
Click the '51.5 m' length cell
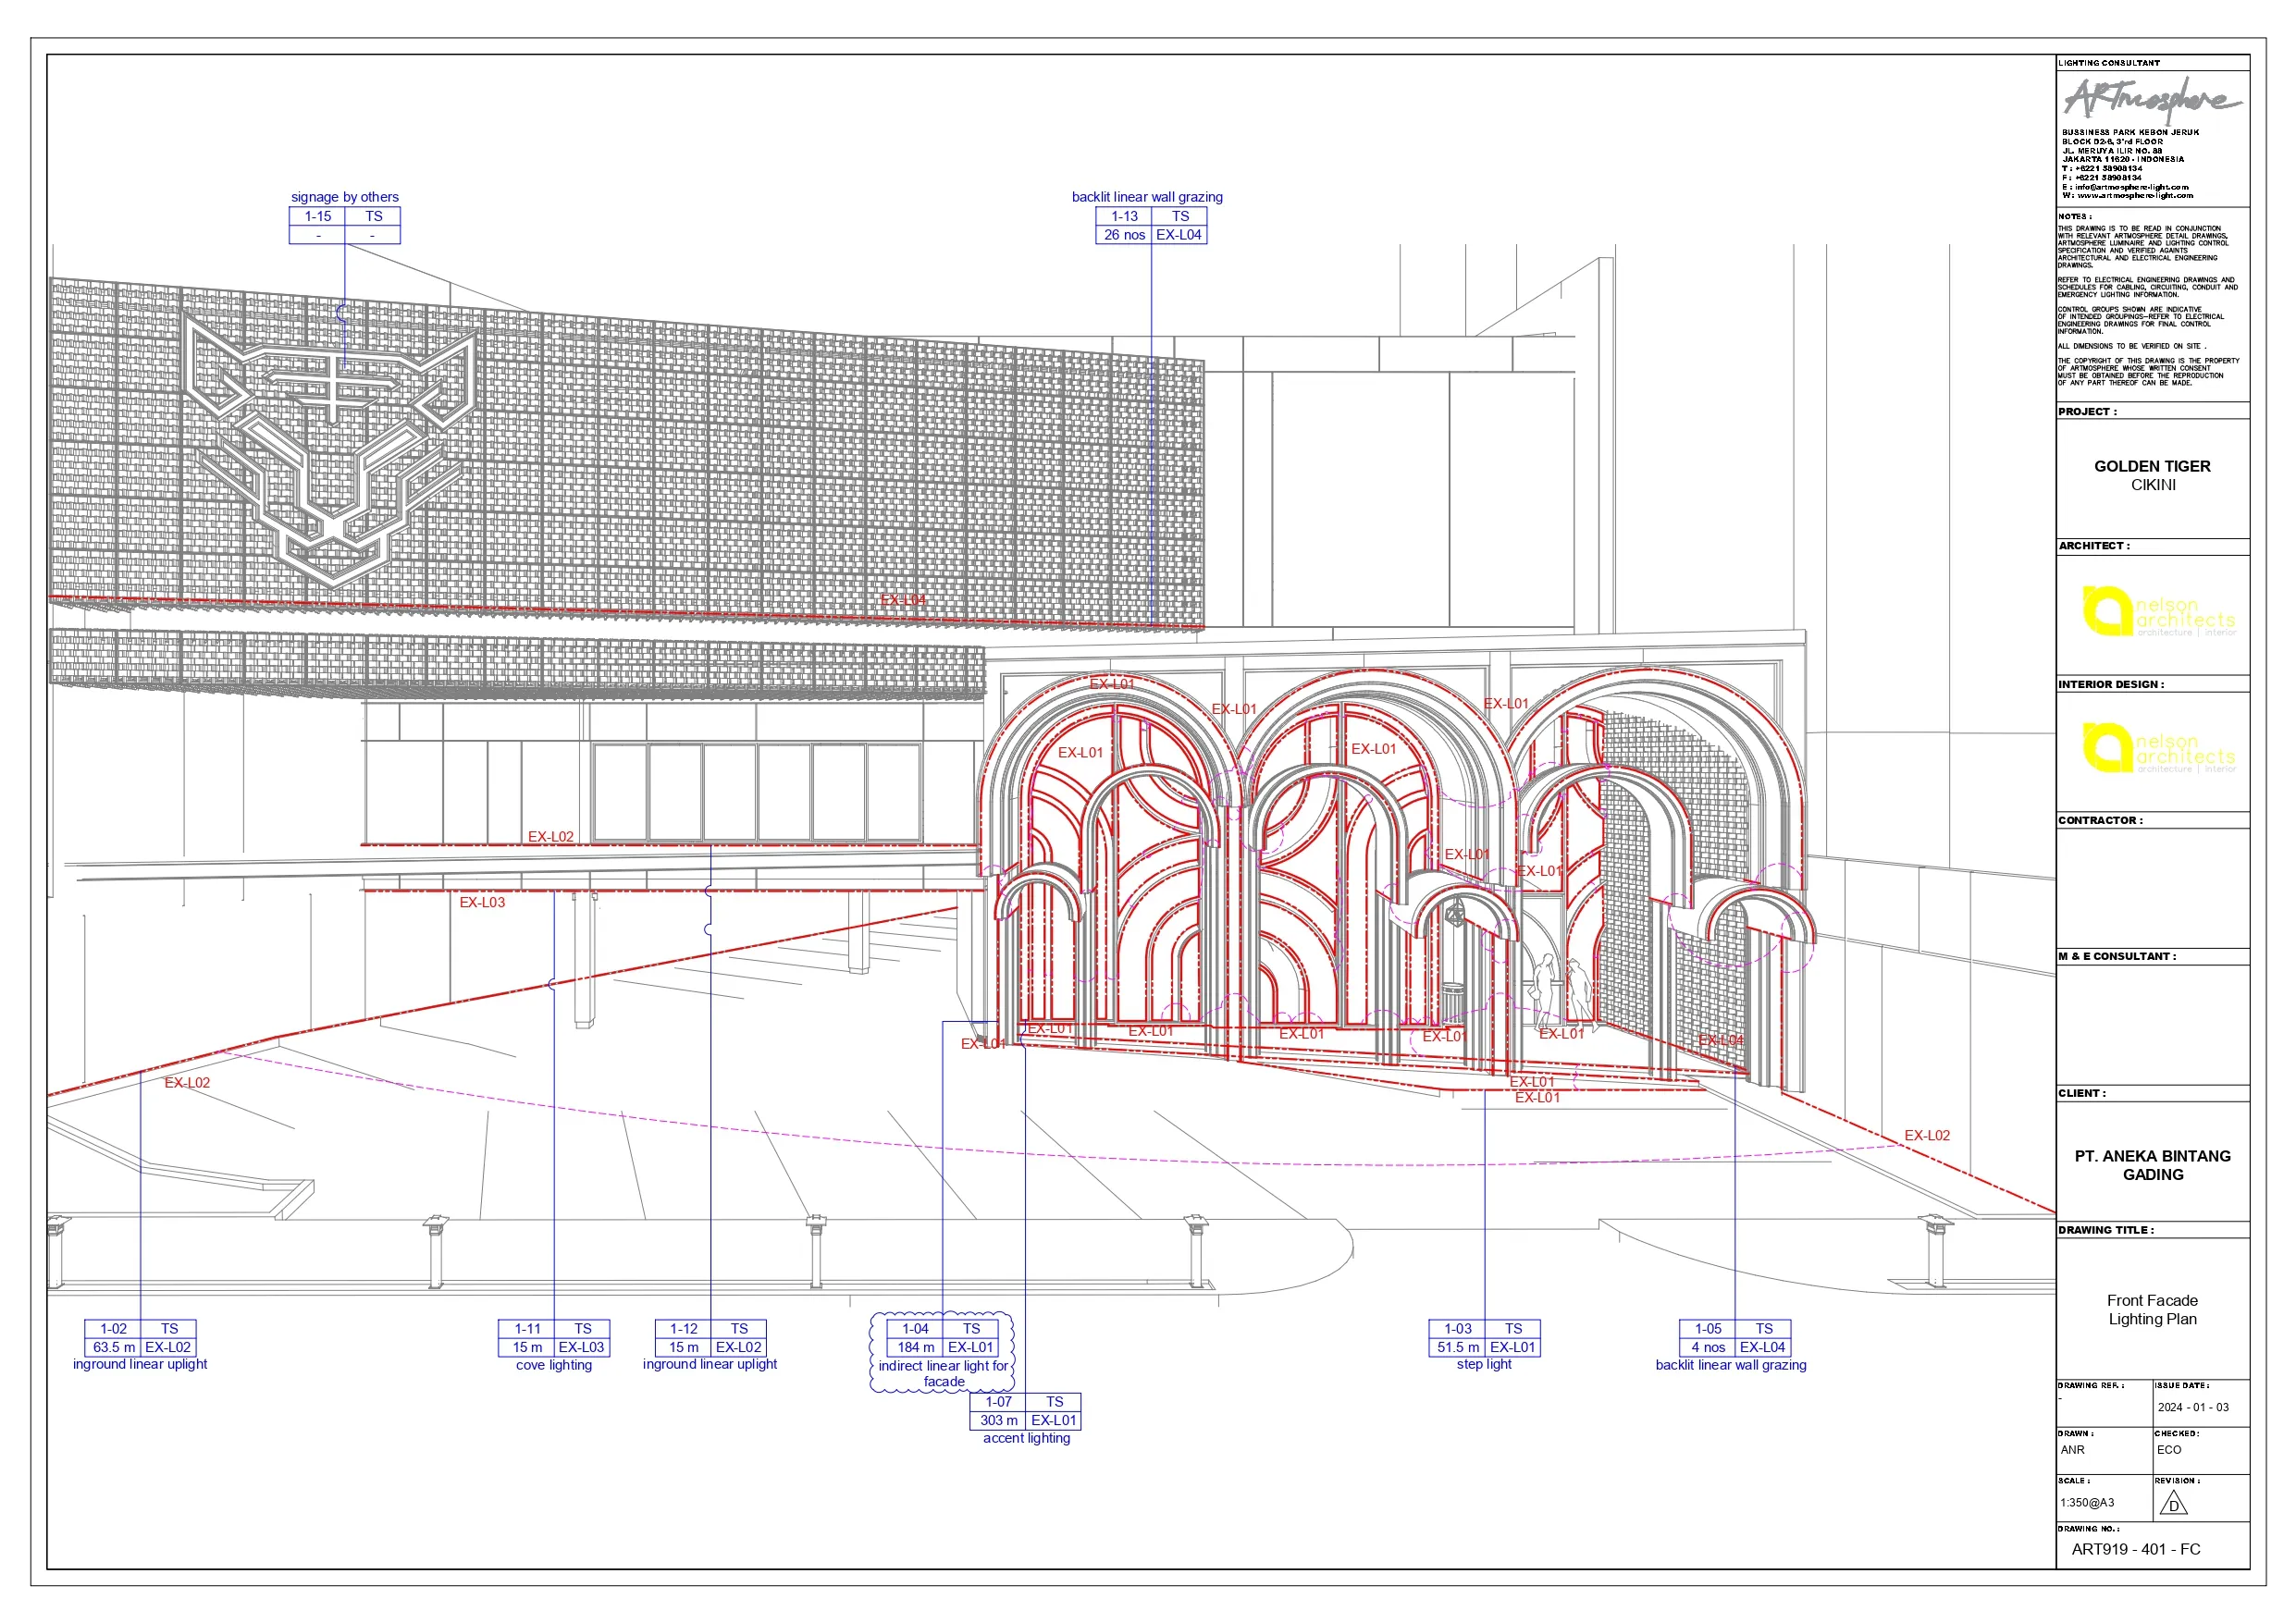1457,1347
